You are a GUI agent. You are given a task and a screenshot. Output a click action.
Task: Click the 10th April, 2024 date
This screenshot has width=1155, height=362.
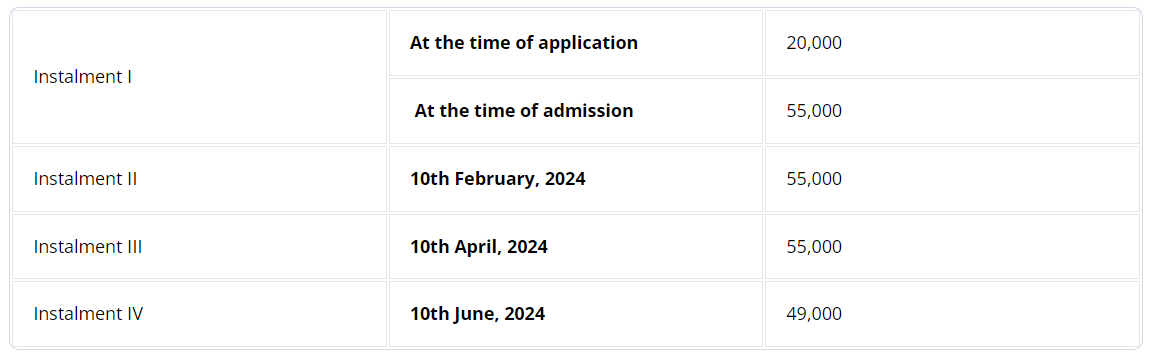tap(479, 247)
